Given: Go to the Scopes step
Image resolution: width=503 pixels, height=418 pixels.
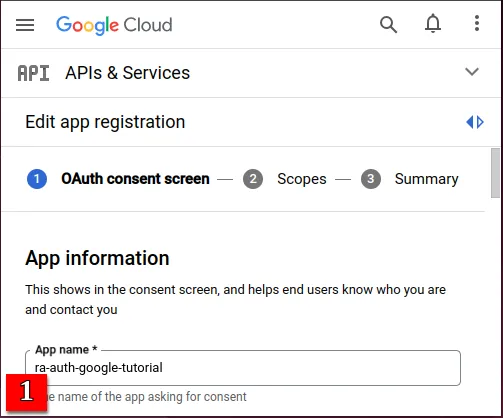Looking at the screenshot, I should point(302,179).
